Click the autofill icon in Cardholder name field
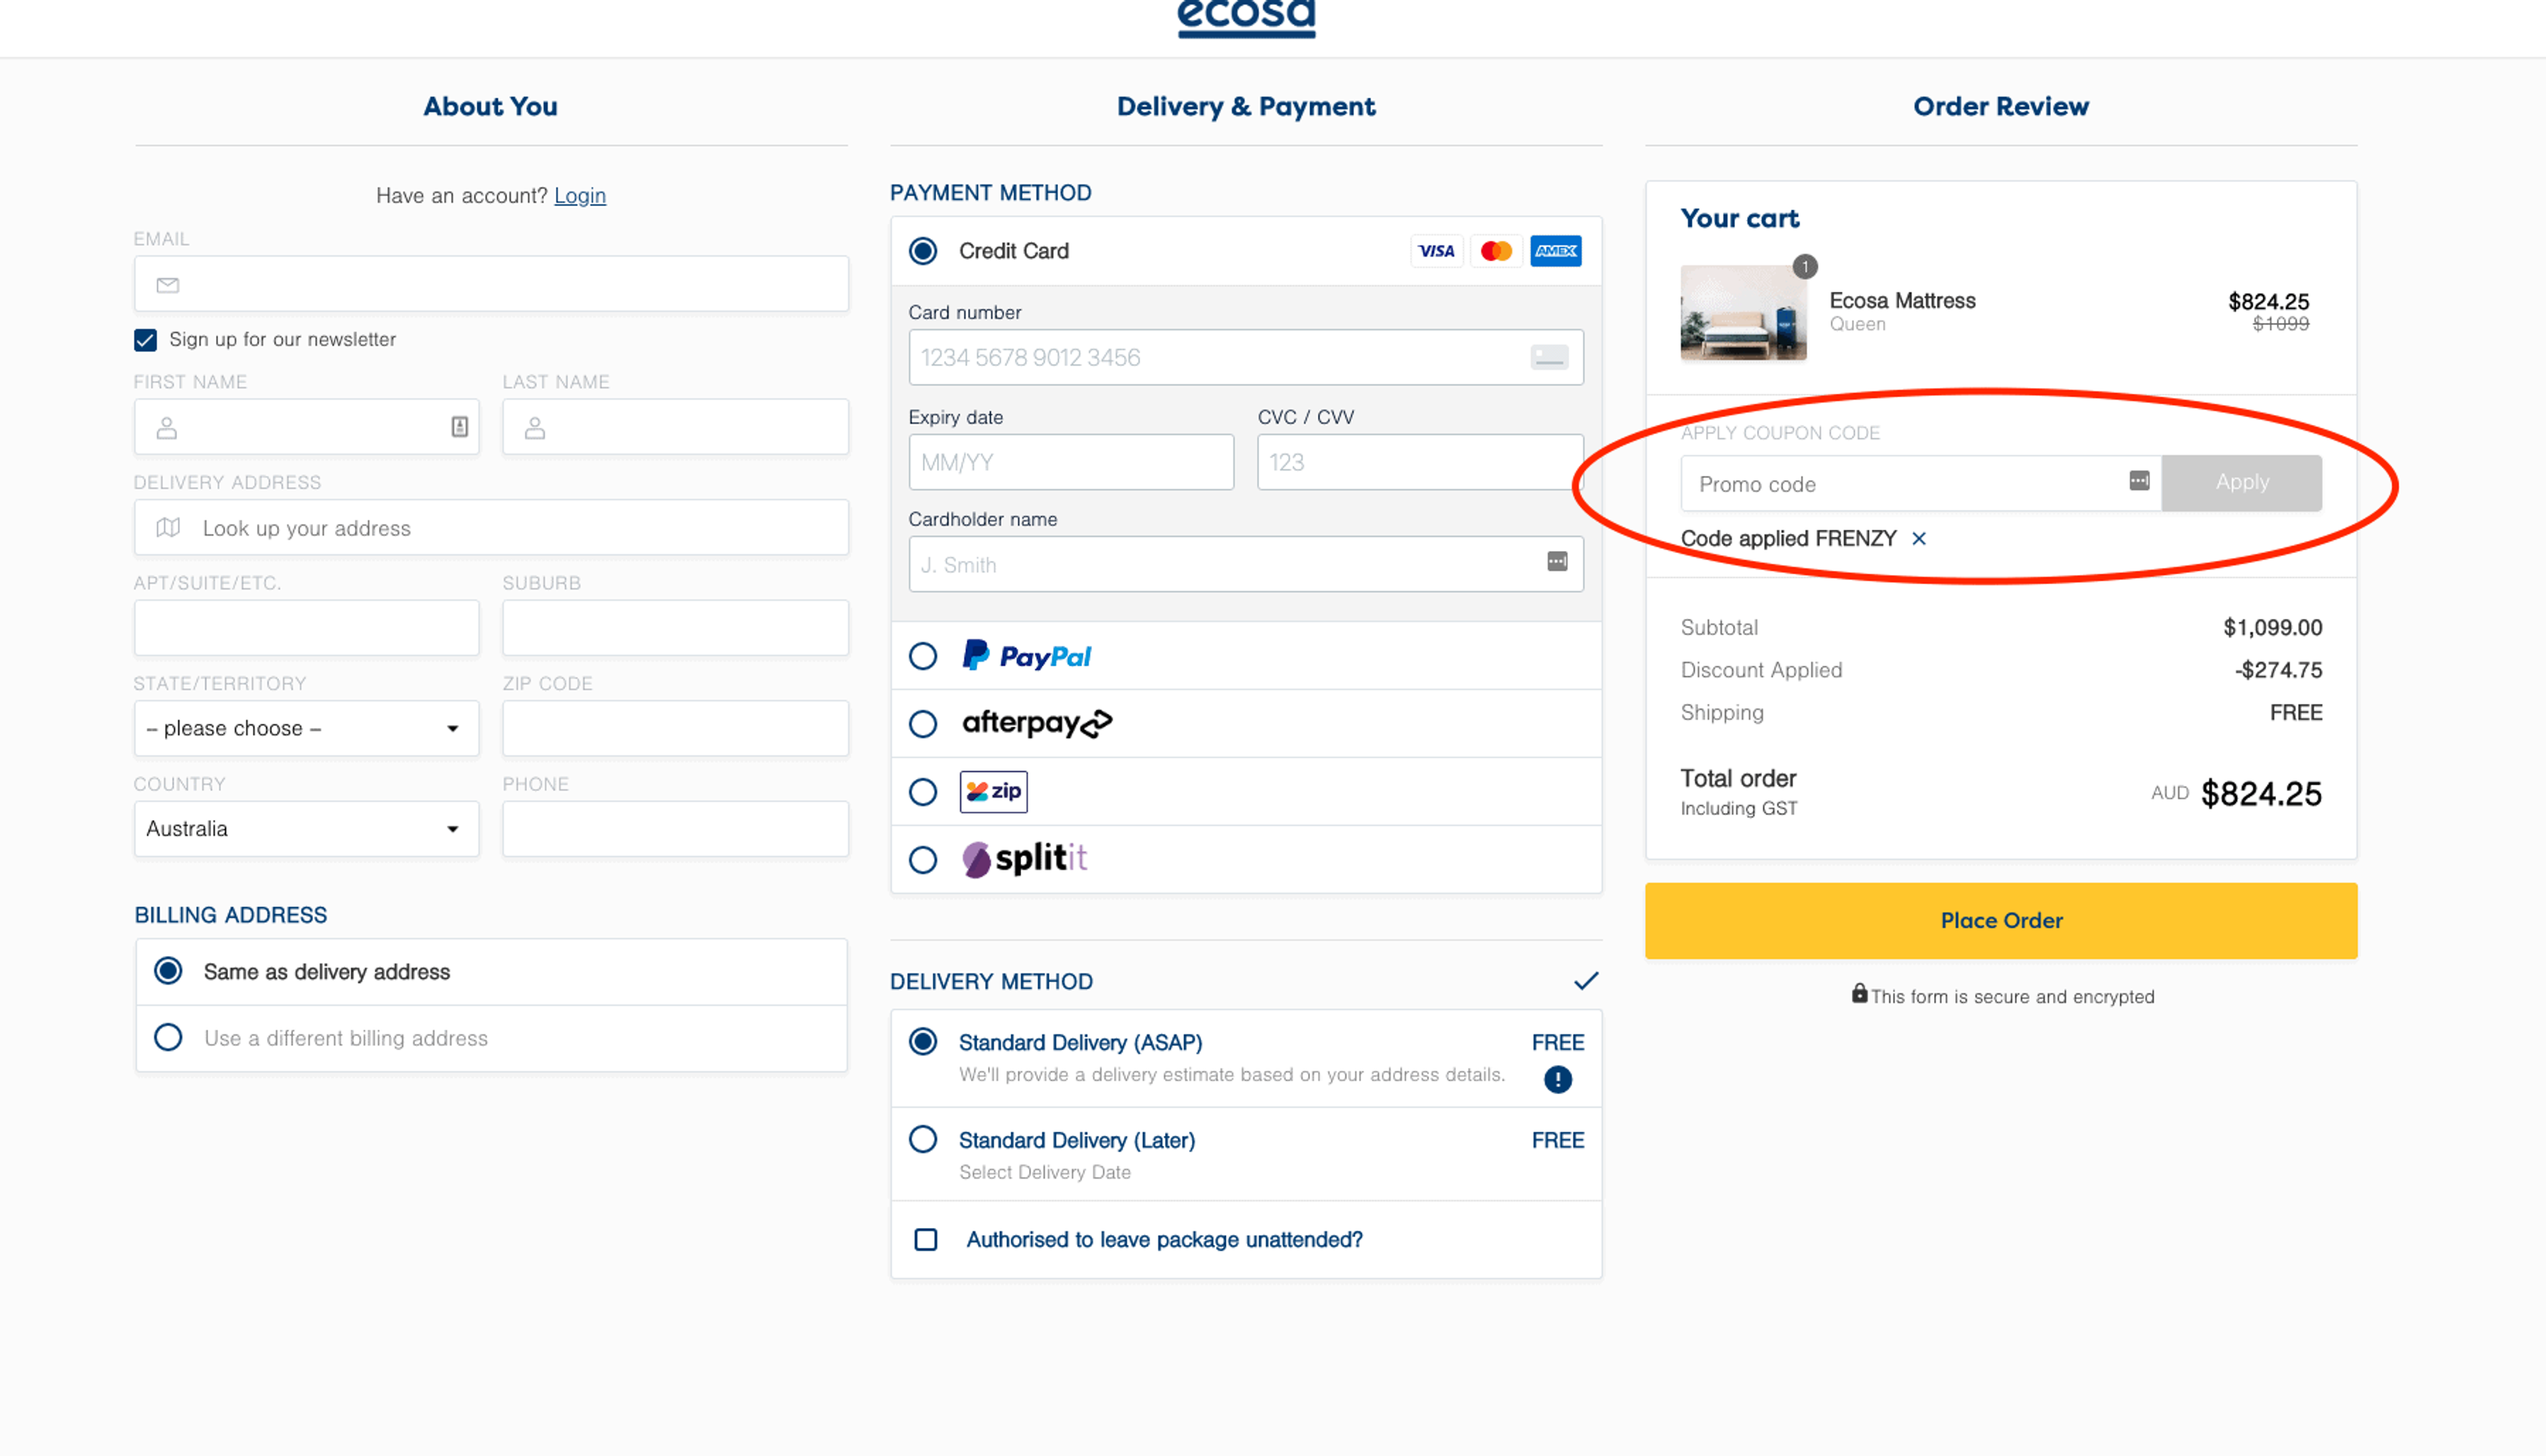Screen dimensions: 2546x1456 1557,562
